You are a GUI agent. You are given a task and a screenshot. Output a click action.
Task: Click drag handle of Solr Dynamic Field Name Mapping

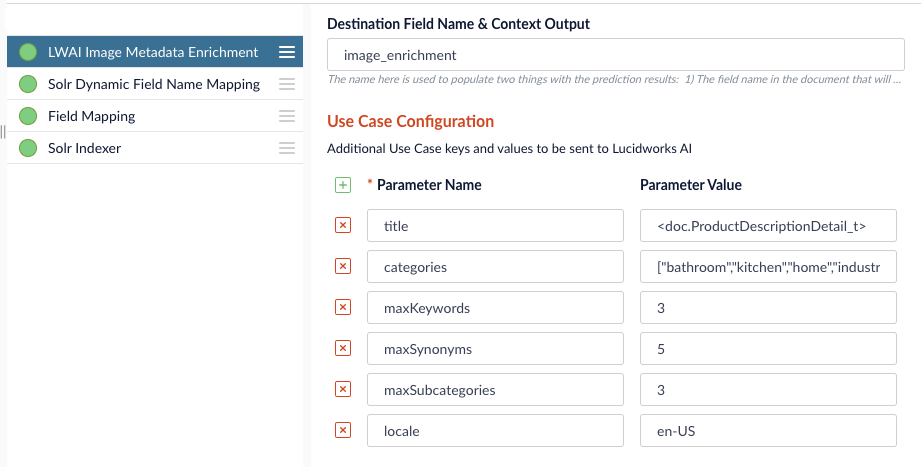coord(287,84)
